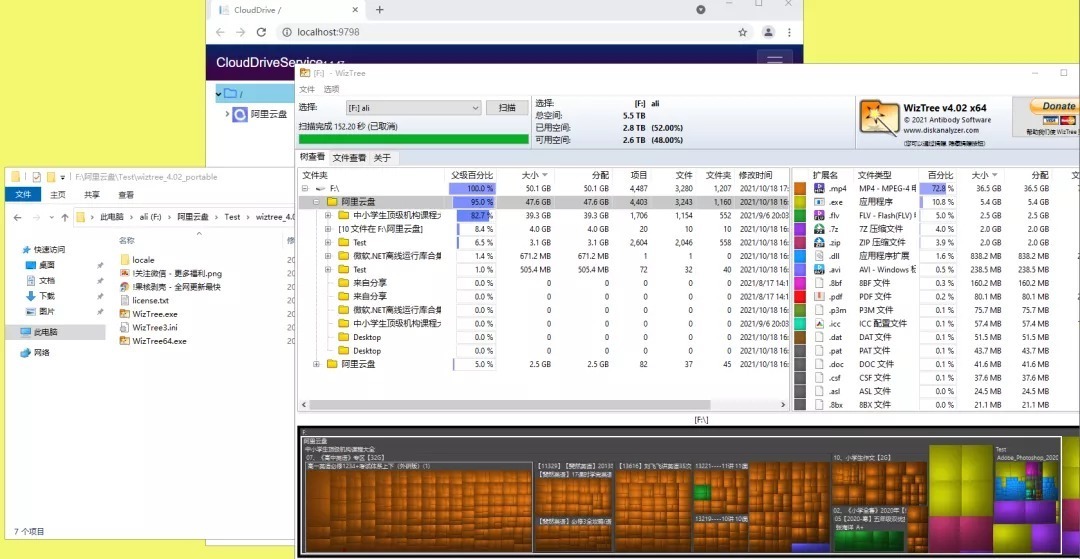Collapse the 阿里云盘 47.6 GB folder
1080x559 pixels.
point(316,202)
